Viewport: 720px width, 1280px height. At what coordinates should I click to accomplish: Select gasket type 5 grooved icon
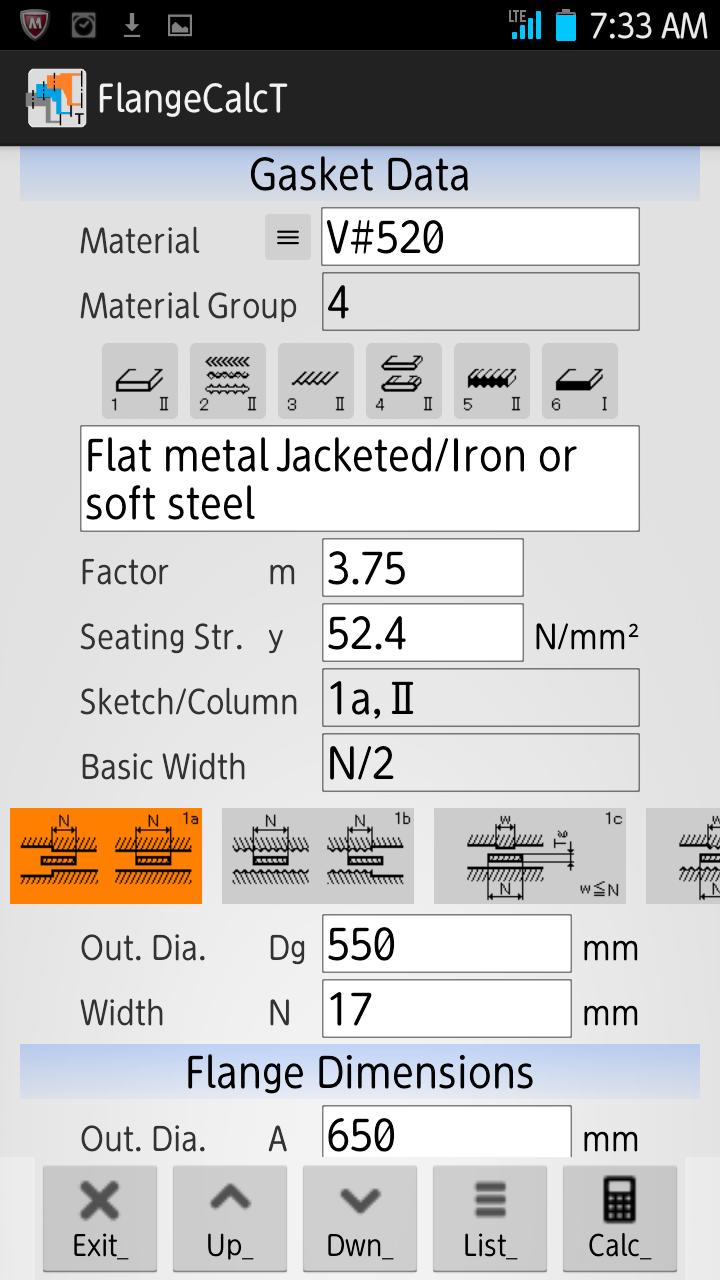(x=492, y=381)
